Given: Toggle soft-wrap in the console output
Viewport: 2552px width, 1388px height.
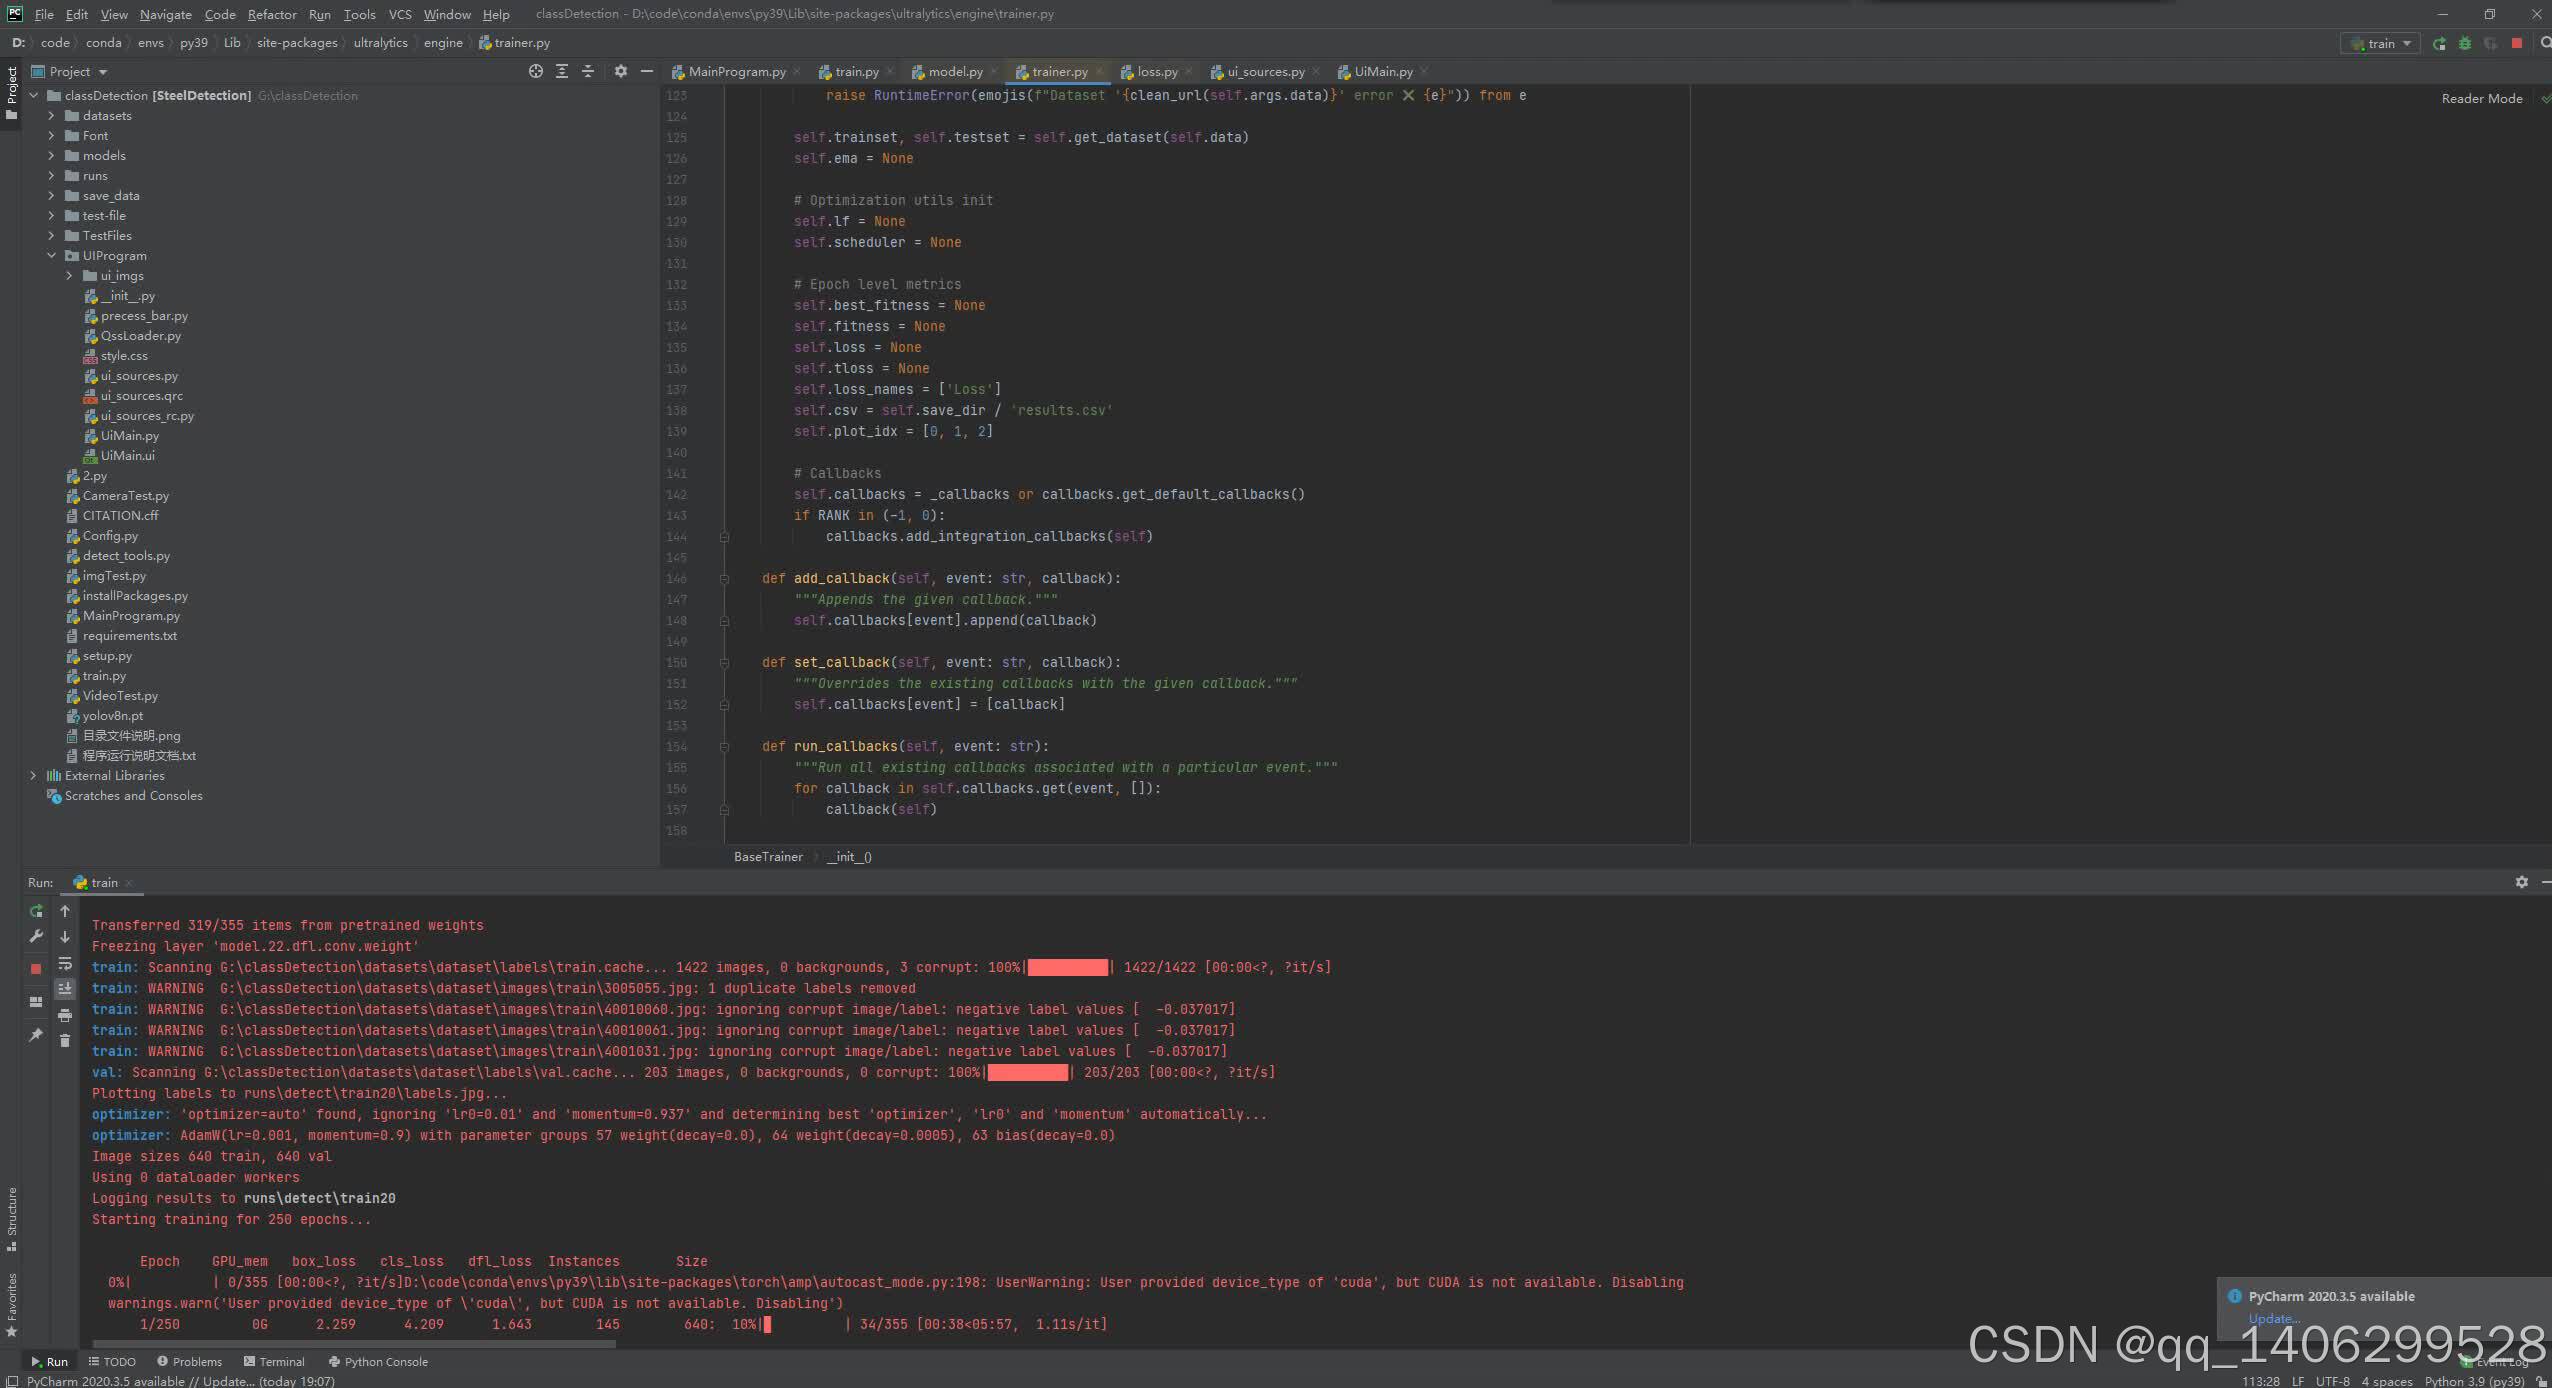Looking at the screenshot, I should (x=65, y=963).
